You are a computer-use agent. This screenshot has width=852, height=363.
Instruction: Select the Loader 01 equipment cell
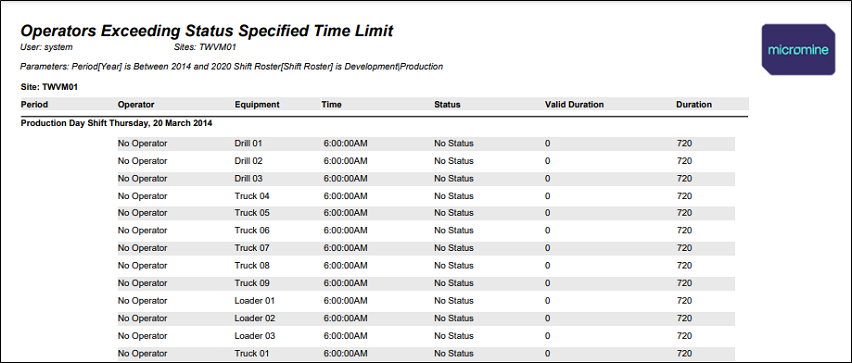[255, 301]
